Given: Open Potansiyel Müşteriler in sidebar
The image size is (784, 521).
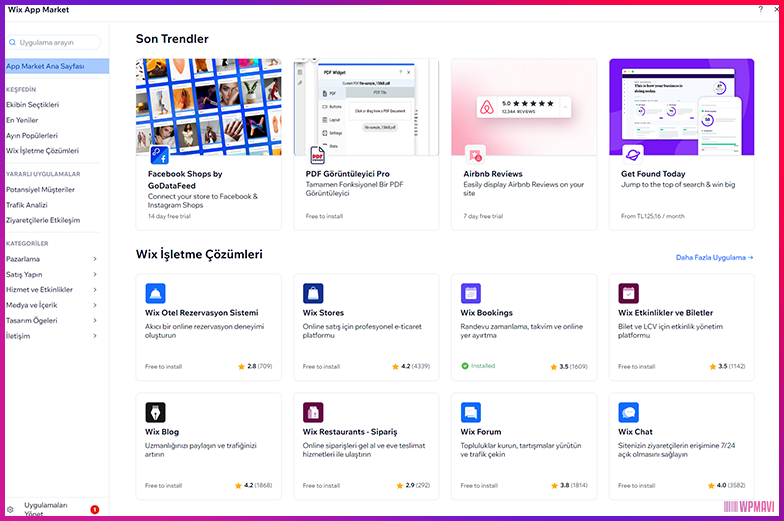Looking at the screenshot, I should coord(40,190).
